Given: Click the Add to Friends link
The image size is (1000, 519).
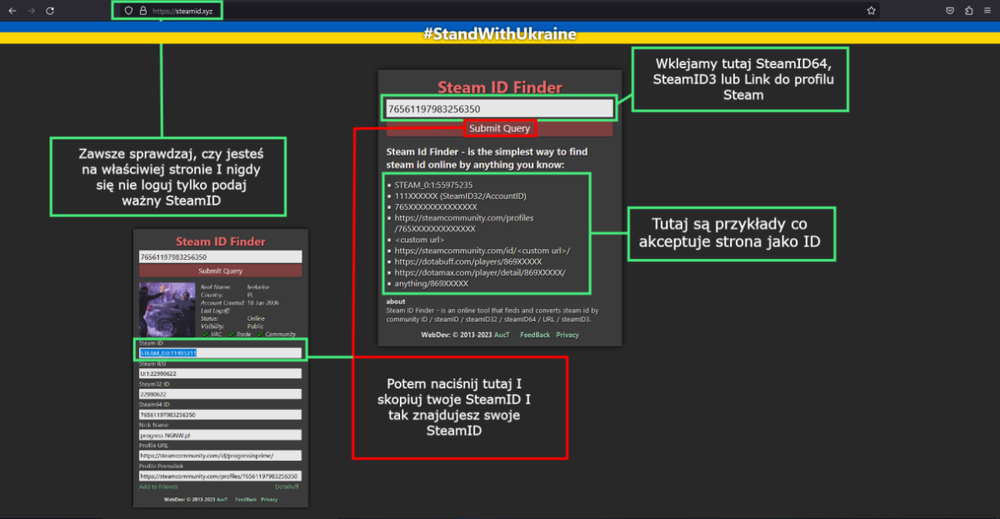Looking at the screenshot, I should pos(158,486).
